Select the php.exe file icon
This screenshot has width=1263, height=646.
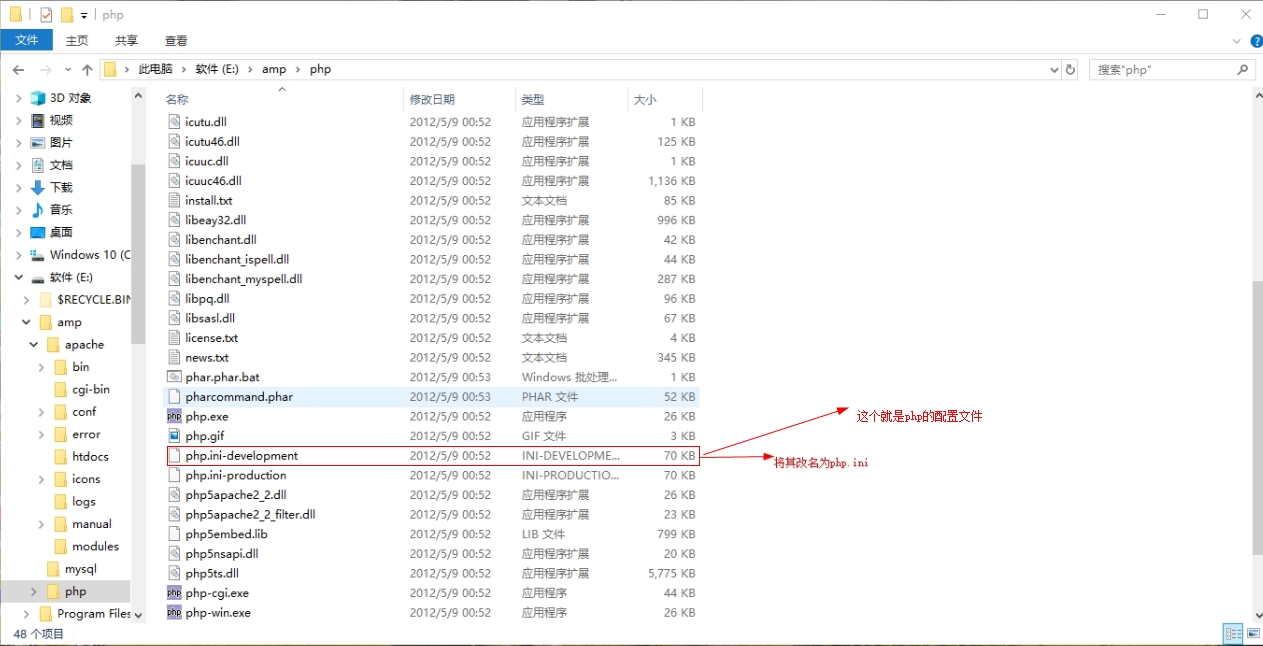[174, 416]
